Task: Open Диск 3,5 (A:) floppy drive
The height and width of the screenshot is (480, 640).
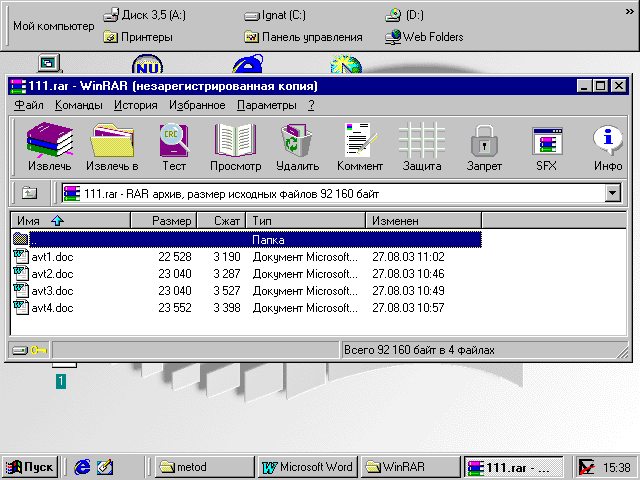Action: coord(144,15)
